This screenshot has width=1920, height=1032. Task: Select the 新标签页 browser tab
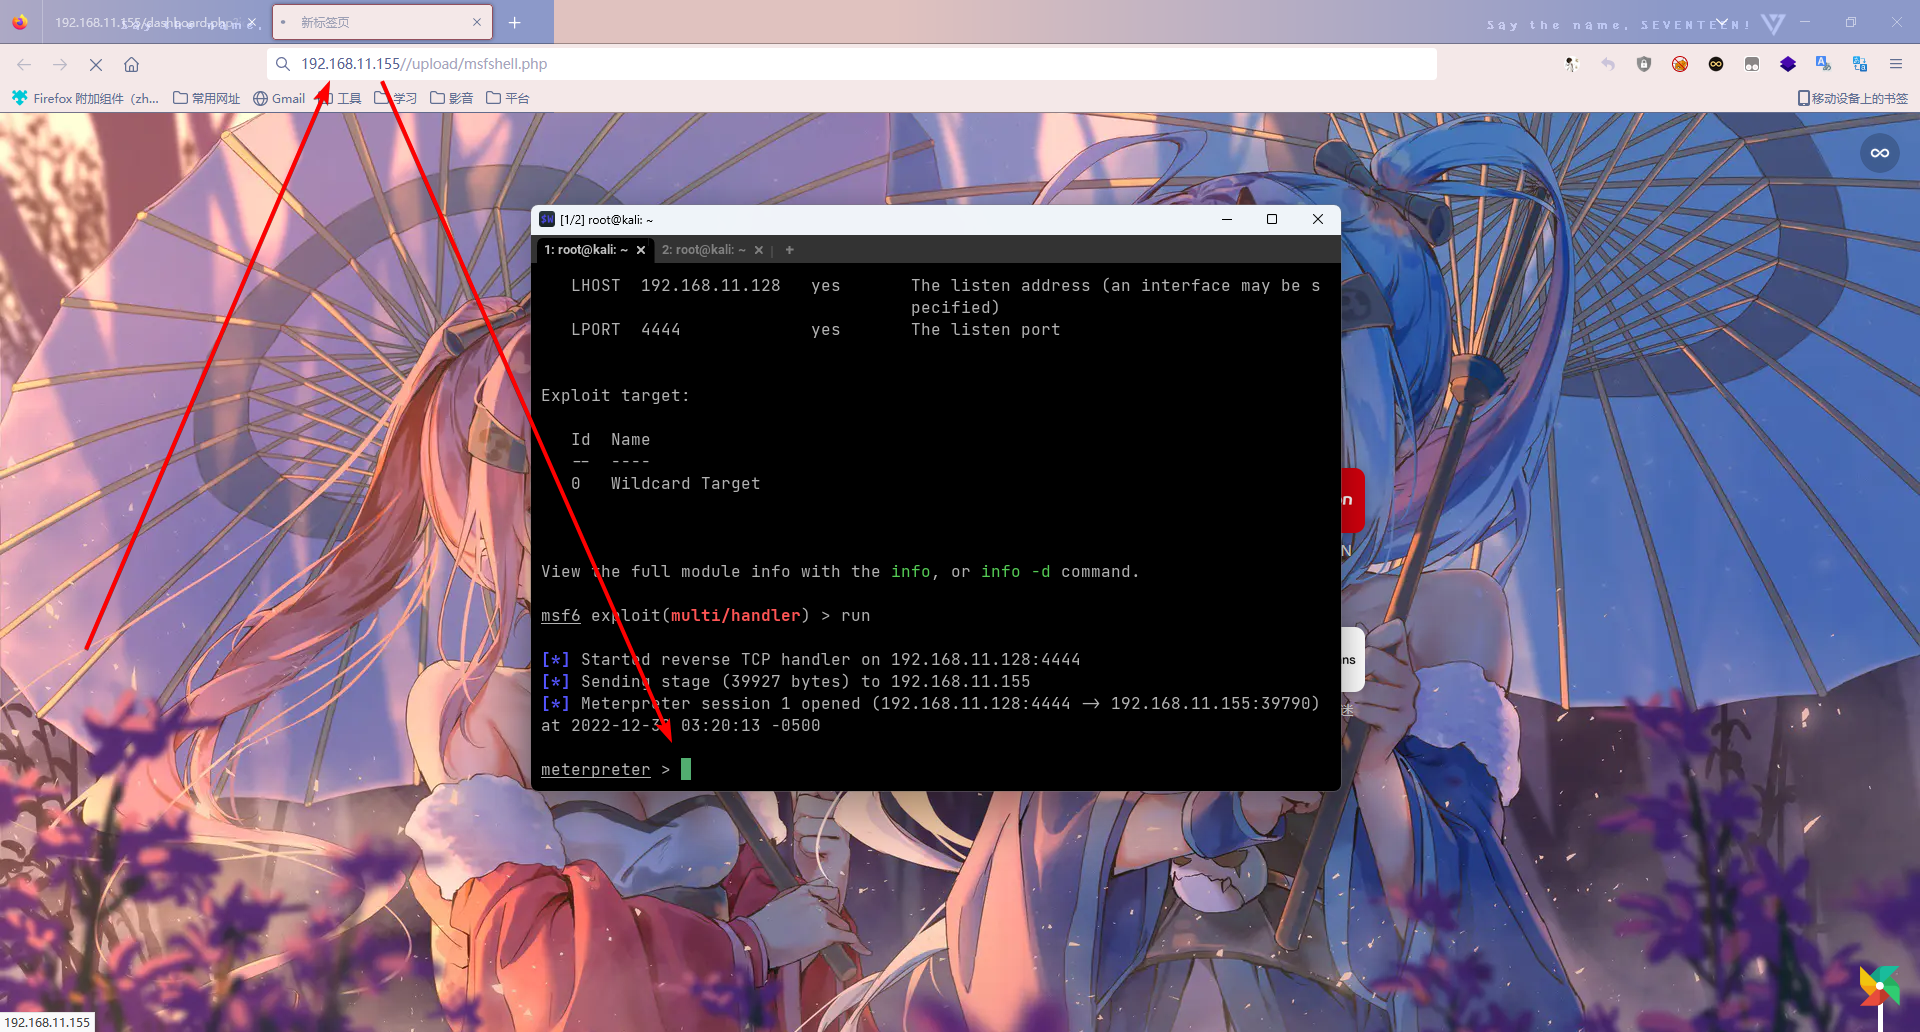[x=380, y=22]
